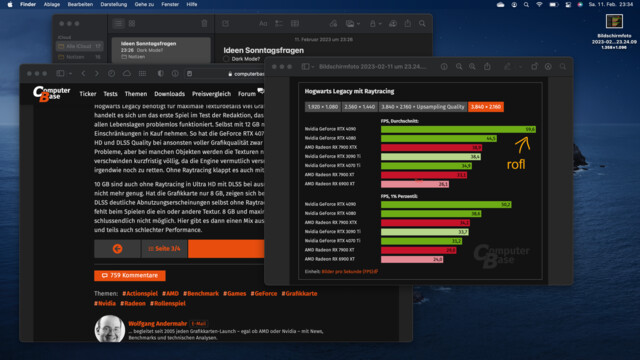Open the Fenster menu
640x360 pixels.
[170, 4]
